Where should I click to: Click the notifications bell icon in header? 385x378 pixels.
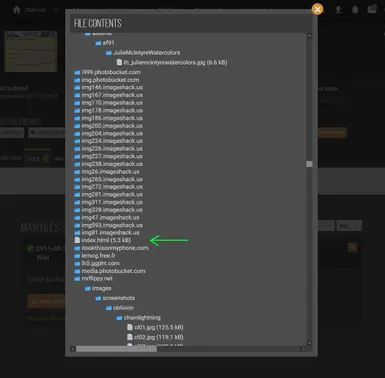[355, 9]
